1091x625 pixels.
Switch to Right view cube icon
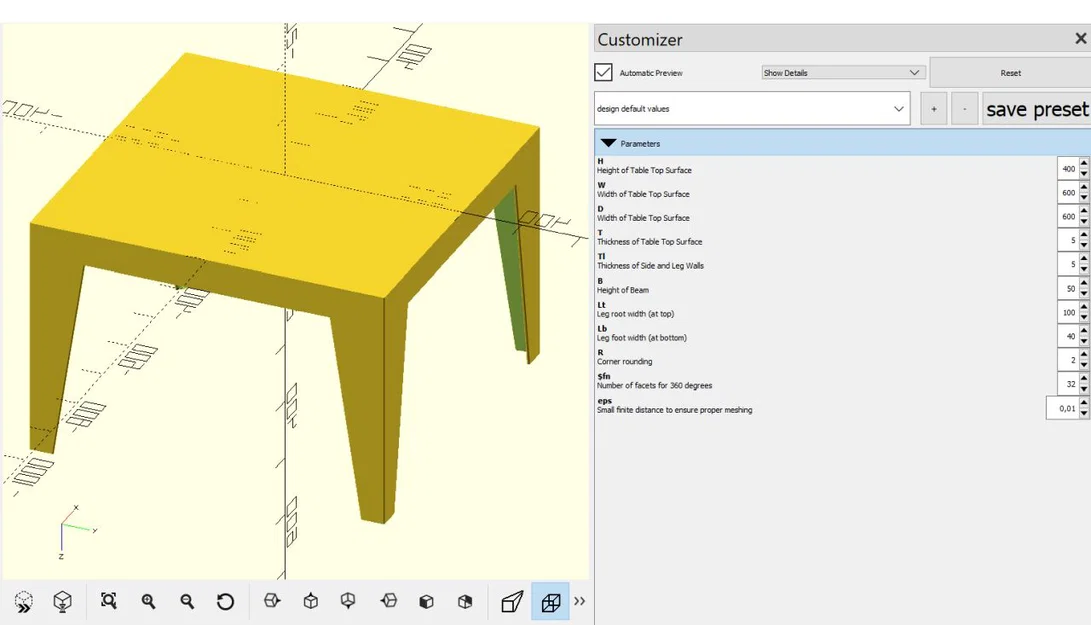[x=272, y=601]
